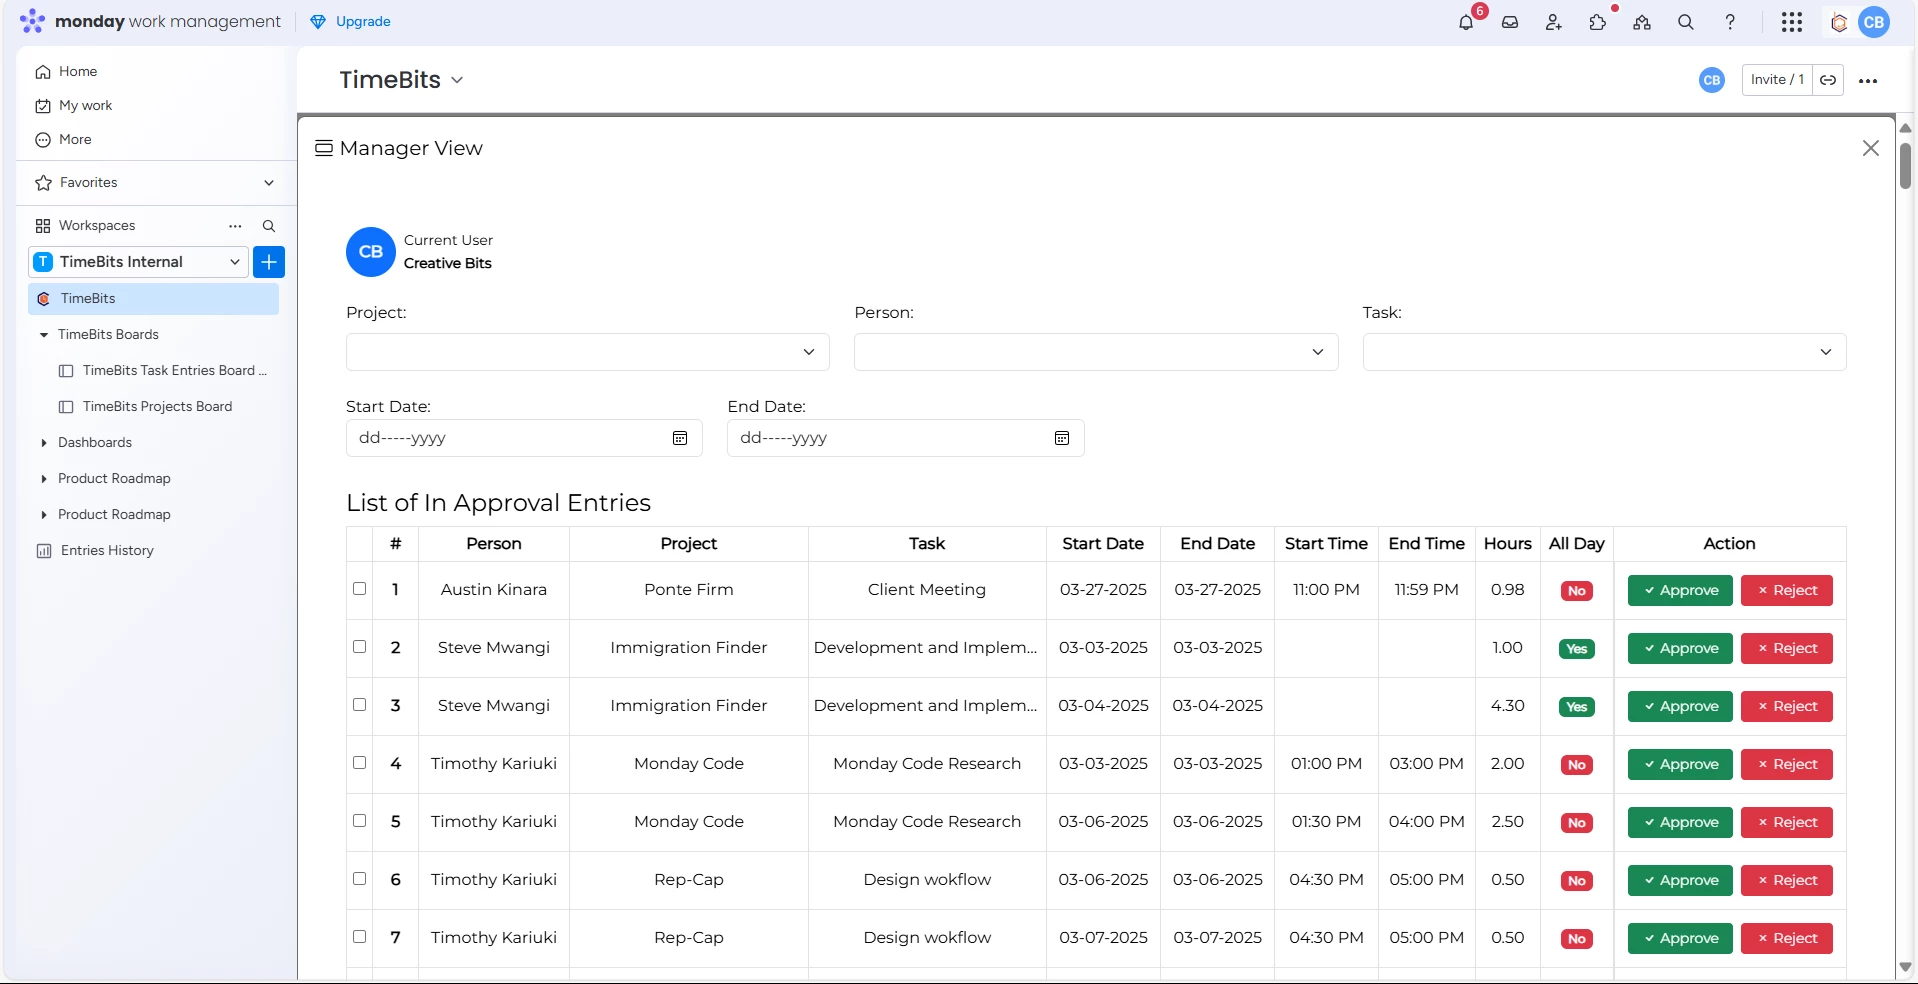
Task: Check the row 2 checkbox
Action: (360, 647)
